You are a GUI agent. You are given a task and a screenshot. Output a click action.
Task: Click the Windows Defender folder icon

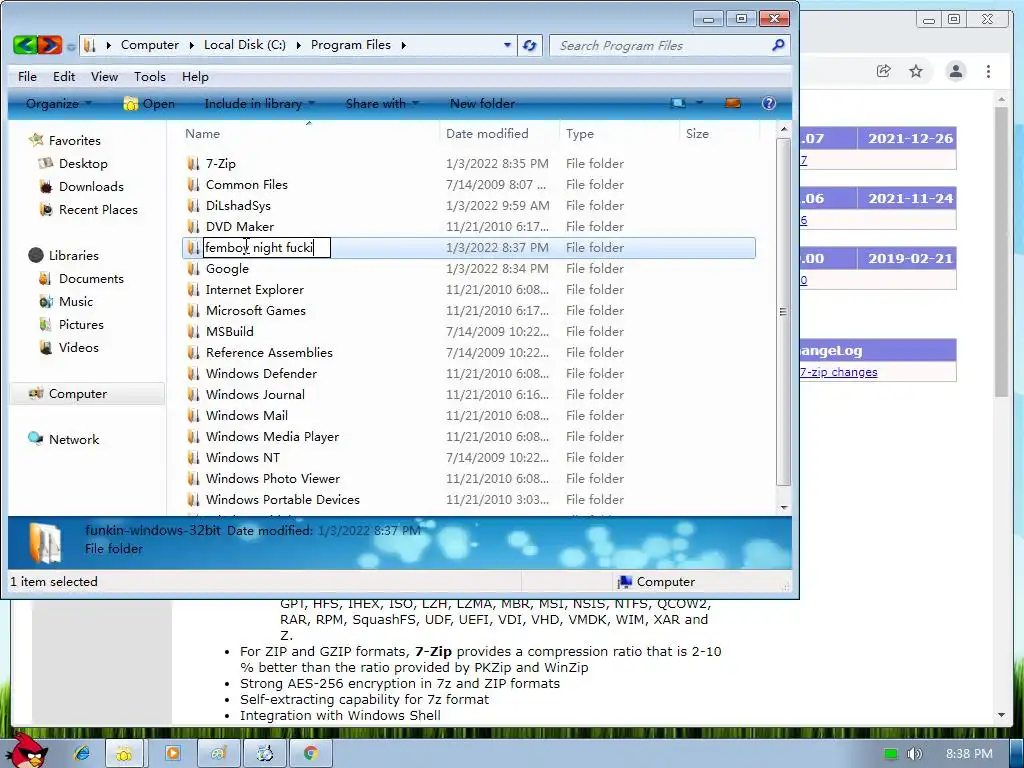click(x=193, y=374)
